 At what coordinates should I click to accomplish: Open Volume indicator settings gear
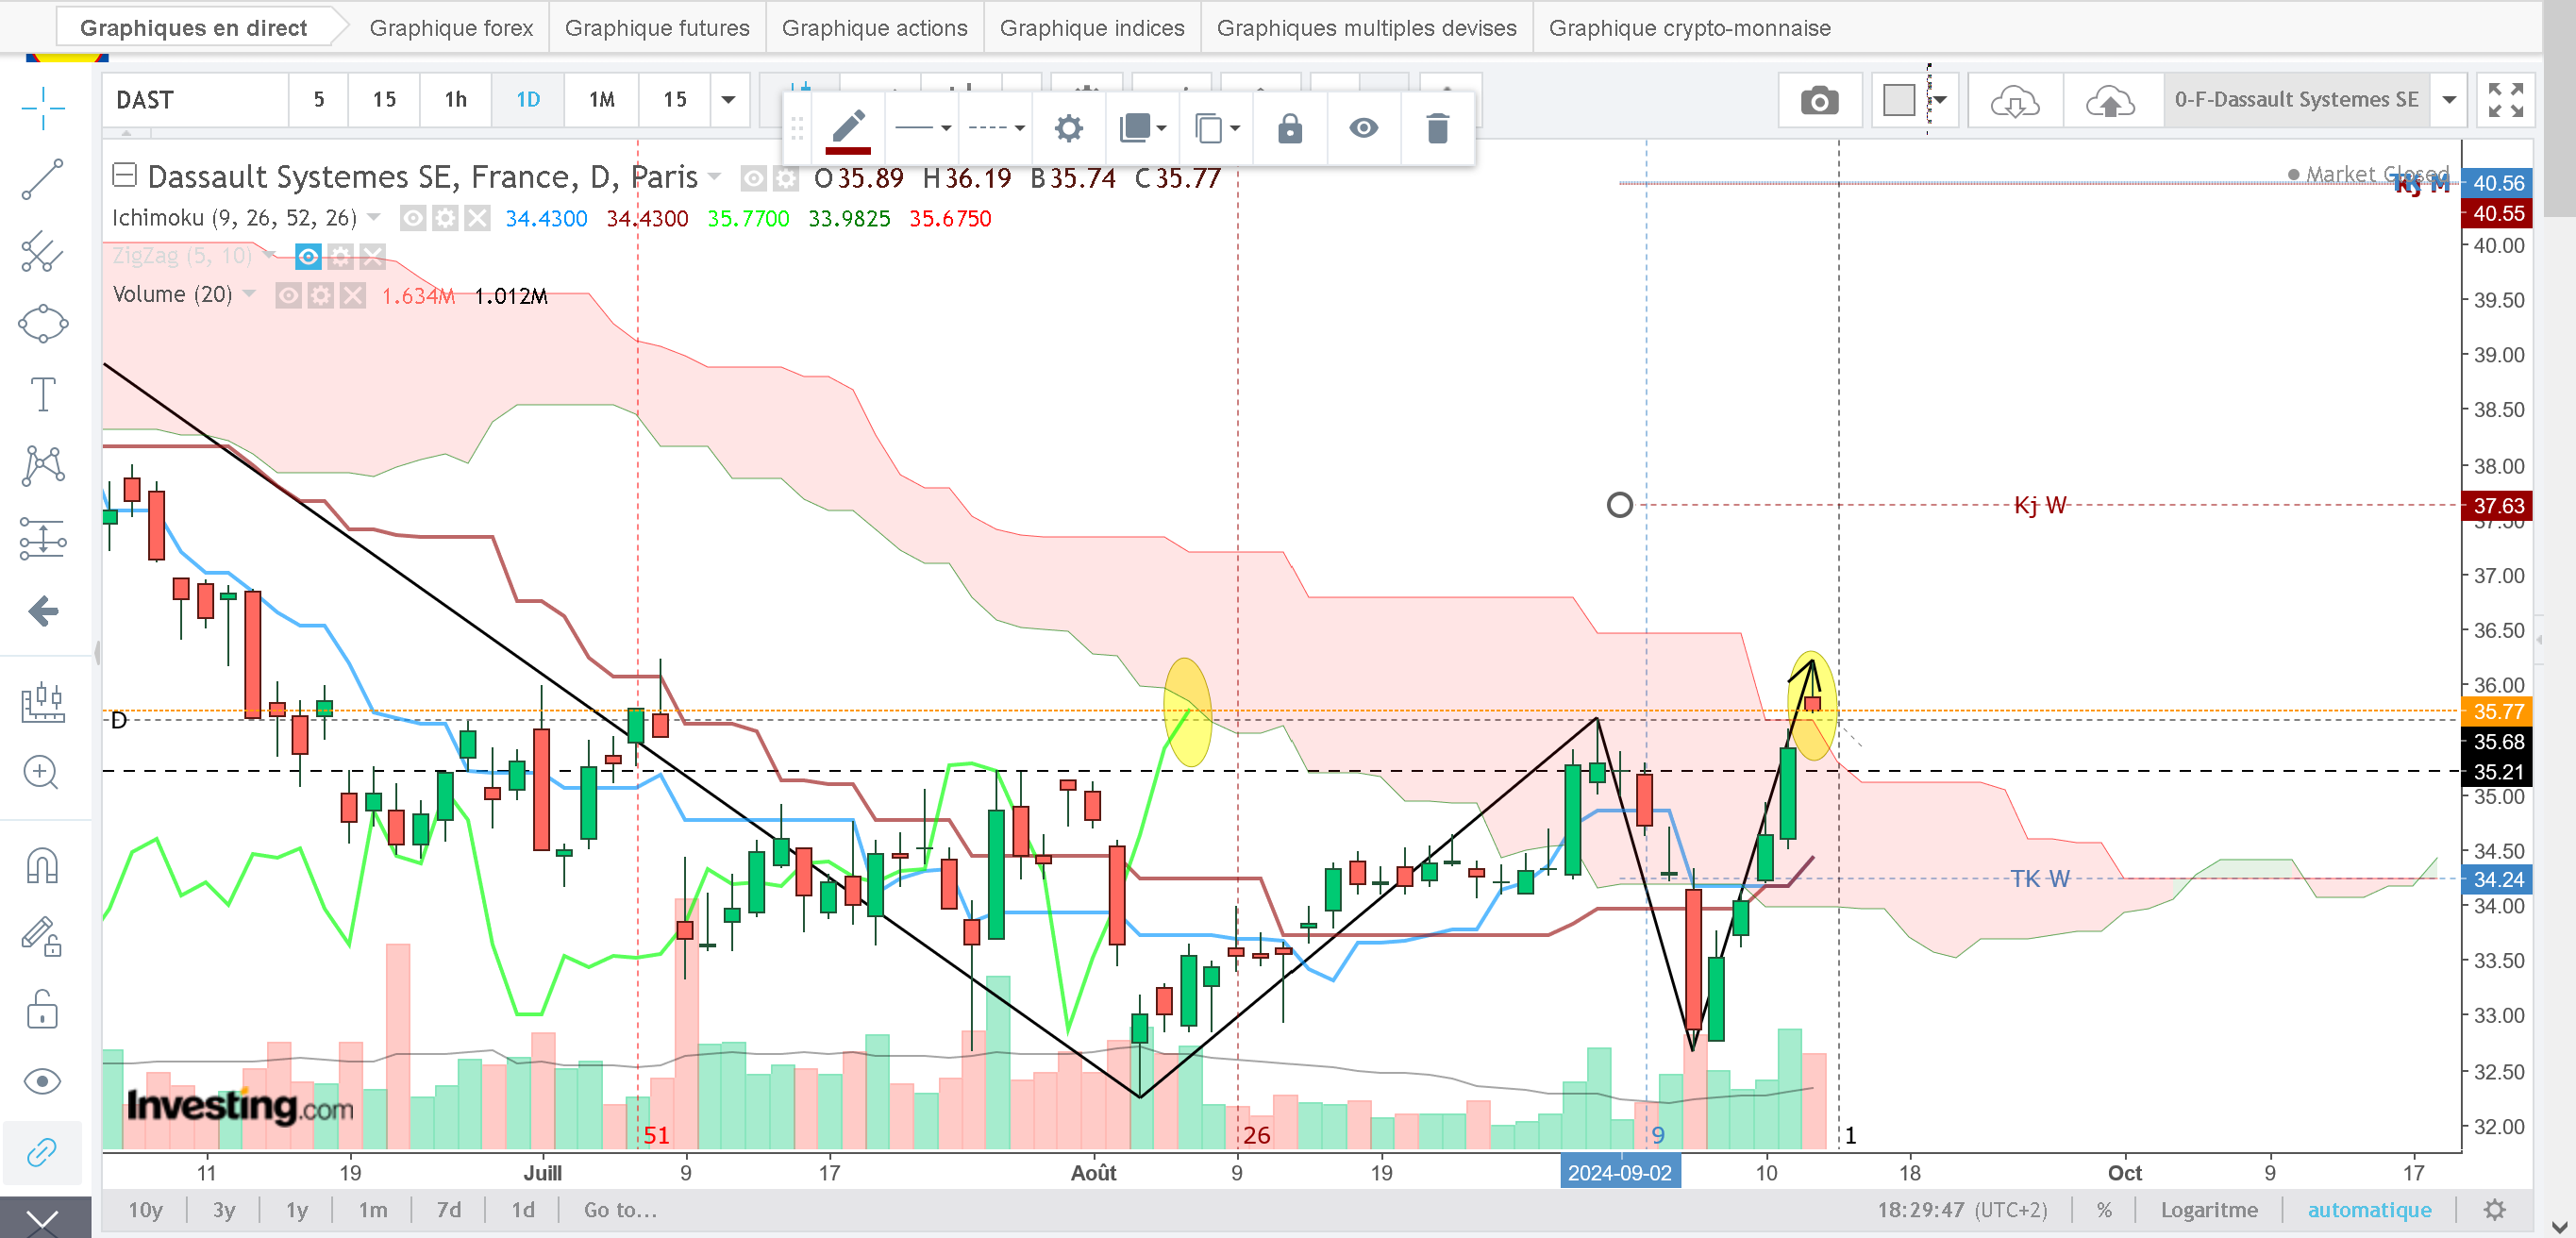[320, 295]
